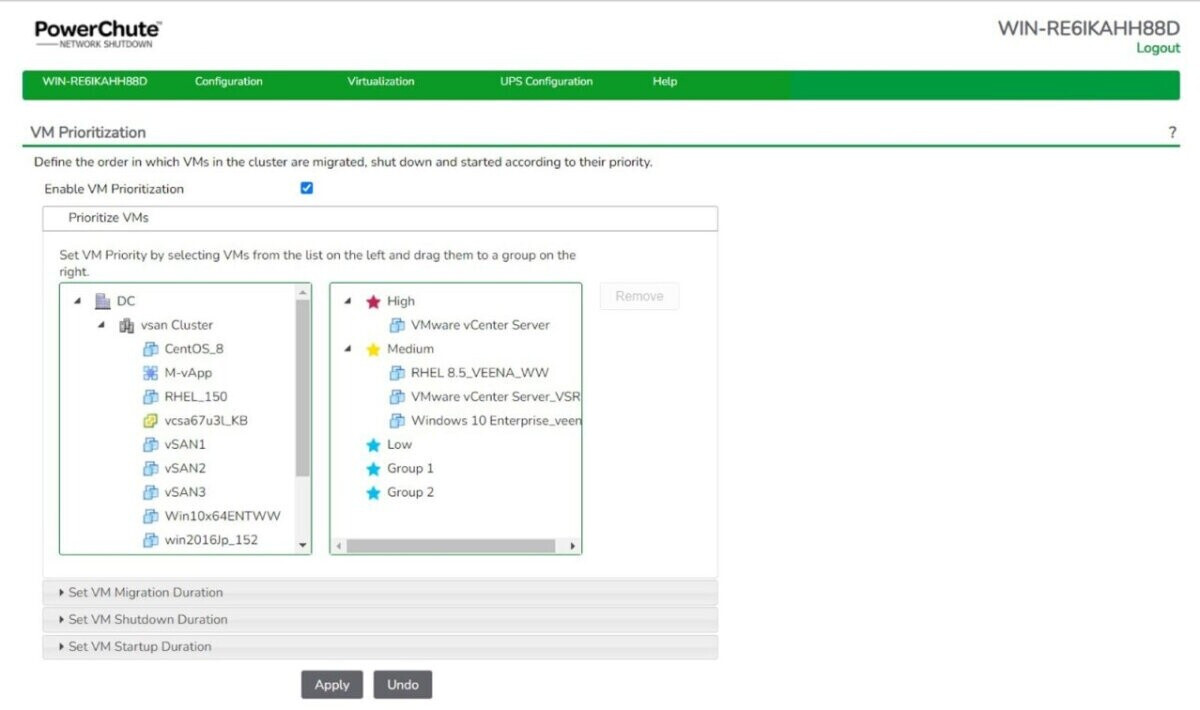
Task: Collapse the DC tree node
Action: (78, 301)
